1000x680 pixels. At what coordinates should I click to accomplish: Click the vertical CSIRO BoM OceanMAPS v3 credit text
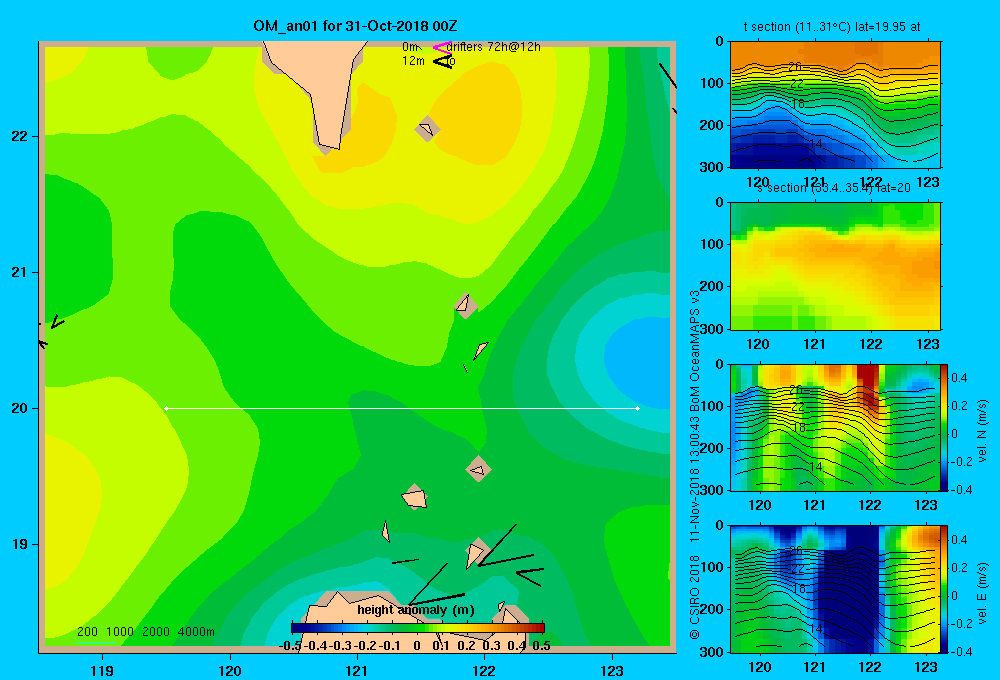[695, 464]
